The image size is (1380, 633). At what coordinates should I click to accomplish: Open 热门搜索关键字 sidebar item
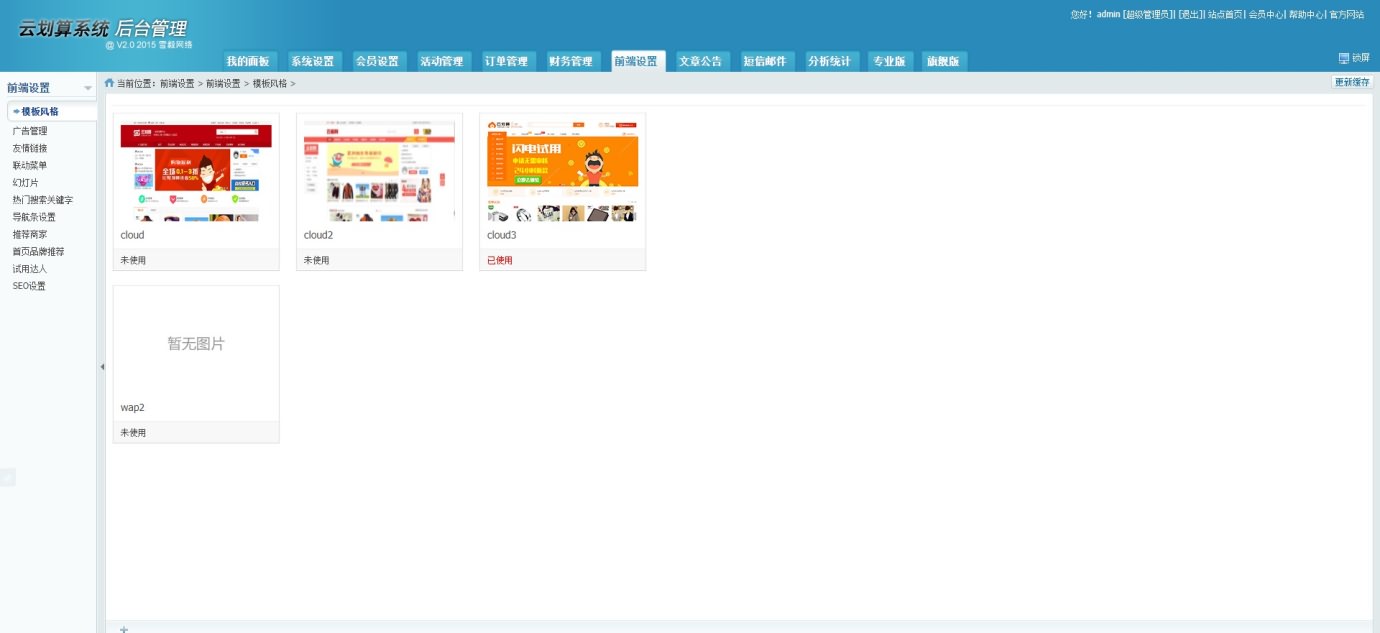point(42,200)
